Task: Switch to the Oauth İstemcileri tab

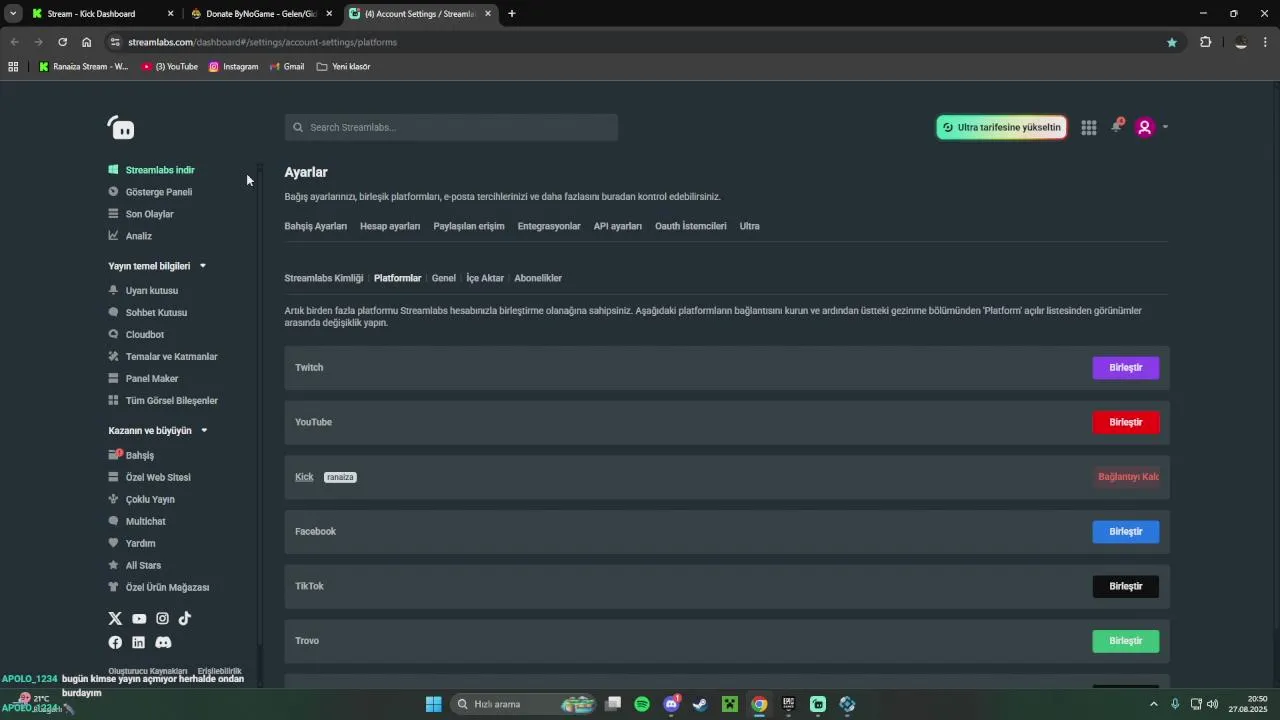Action: click(691, 226)
